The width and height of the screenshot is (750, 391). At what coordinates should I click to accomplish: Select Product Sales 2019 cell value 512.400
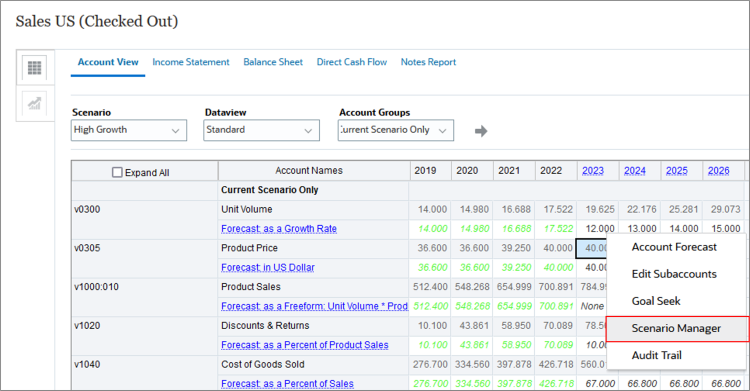point(430,287)
